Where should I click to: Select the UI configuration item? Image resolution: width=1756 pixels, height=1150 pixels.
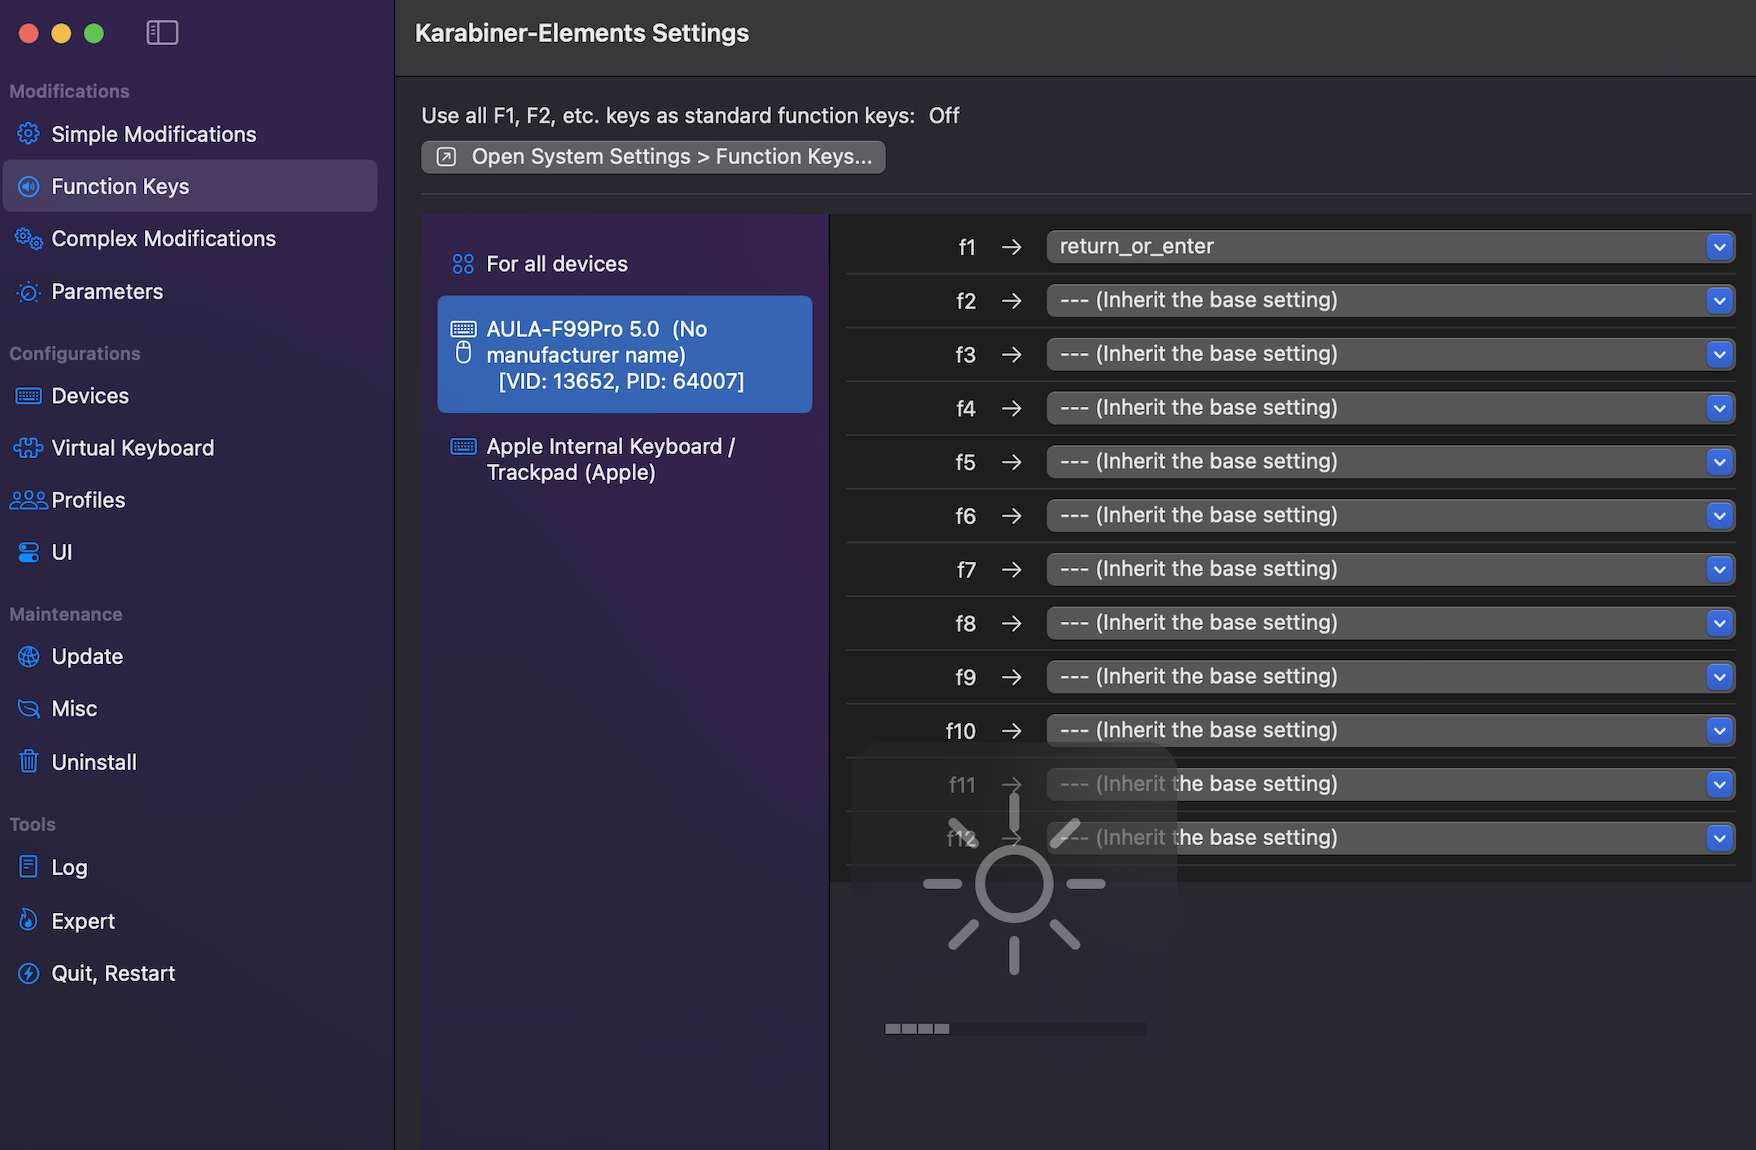[x=61, y=551]
